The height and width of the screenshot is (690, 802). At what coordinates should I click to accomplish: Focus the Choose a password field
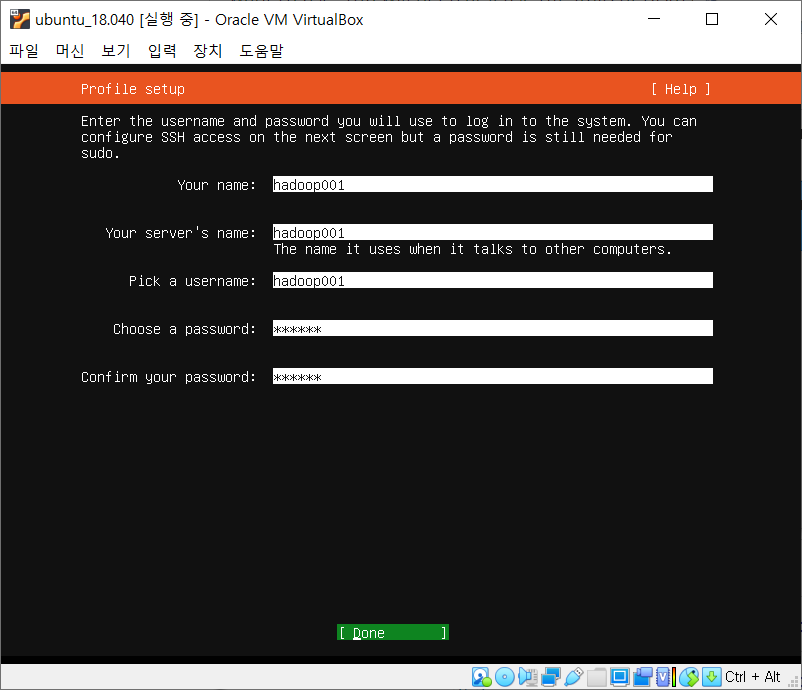pos(493,328)
